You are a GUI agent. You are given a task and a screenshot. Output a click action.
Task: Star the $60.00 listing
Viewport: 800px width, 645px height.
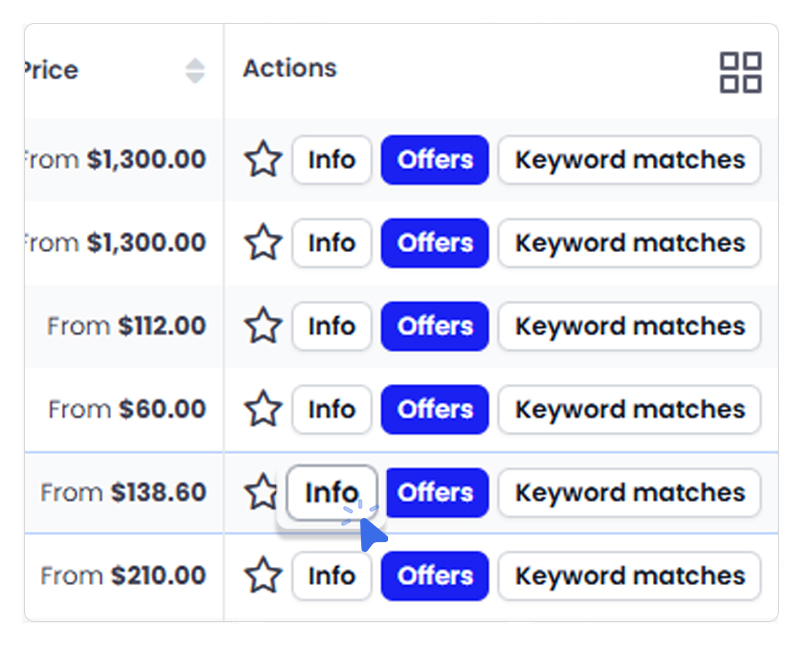(x=263, y=409)
